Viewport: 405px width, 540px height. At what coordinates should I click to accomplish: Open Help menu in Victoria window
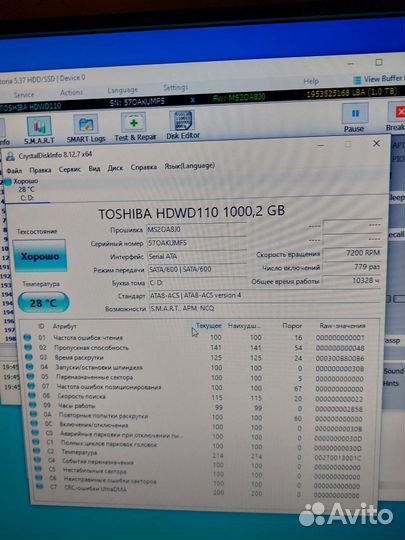pos(311,81)
